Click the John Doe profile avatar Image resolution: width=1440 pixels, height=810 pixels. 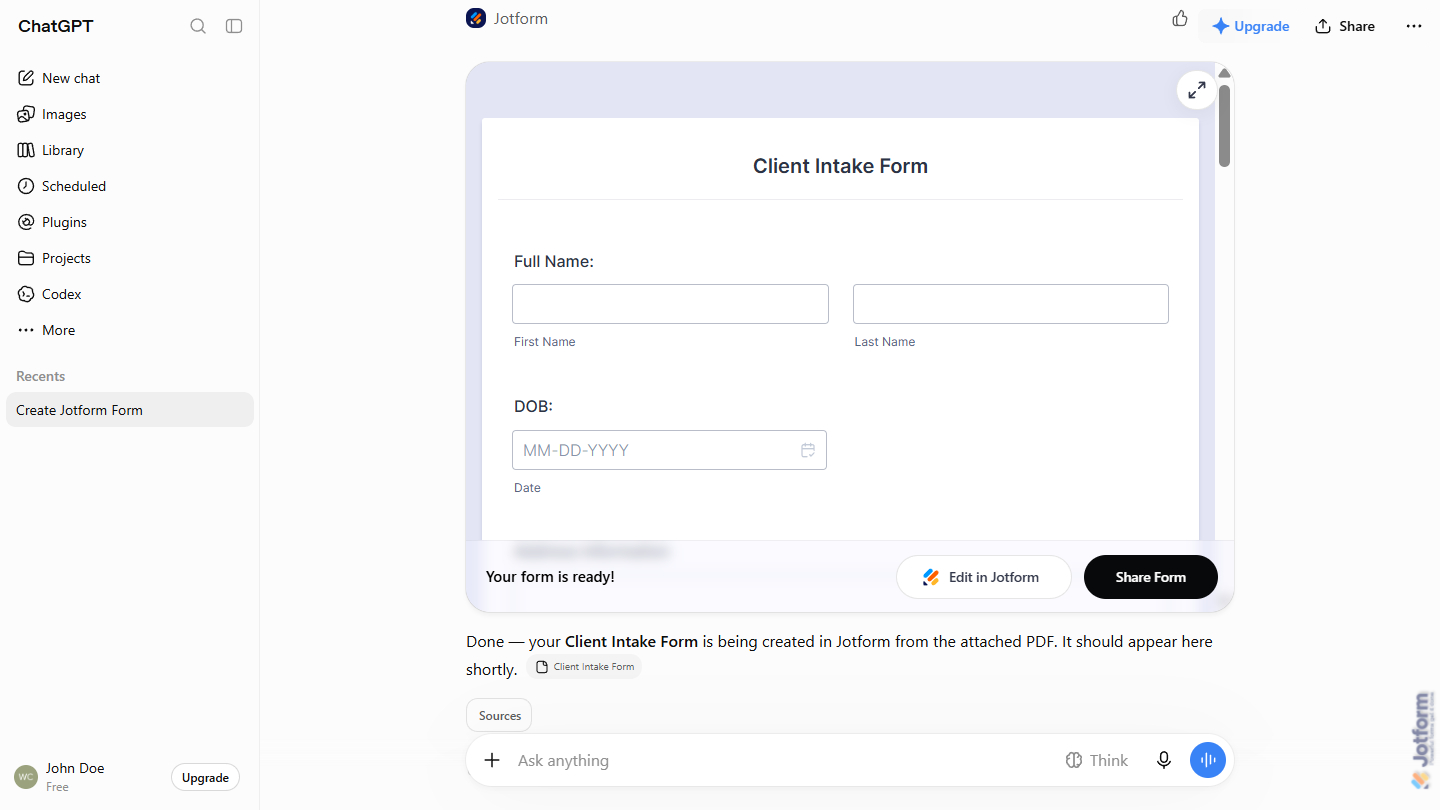[x=26, y=777]
